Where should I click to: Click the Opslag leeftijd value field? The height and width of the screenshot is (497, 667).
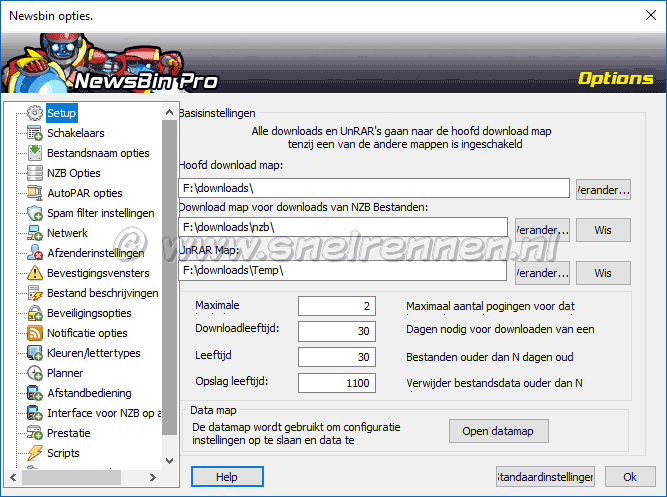click(x=337, y=383)
